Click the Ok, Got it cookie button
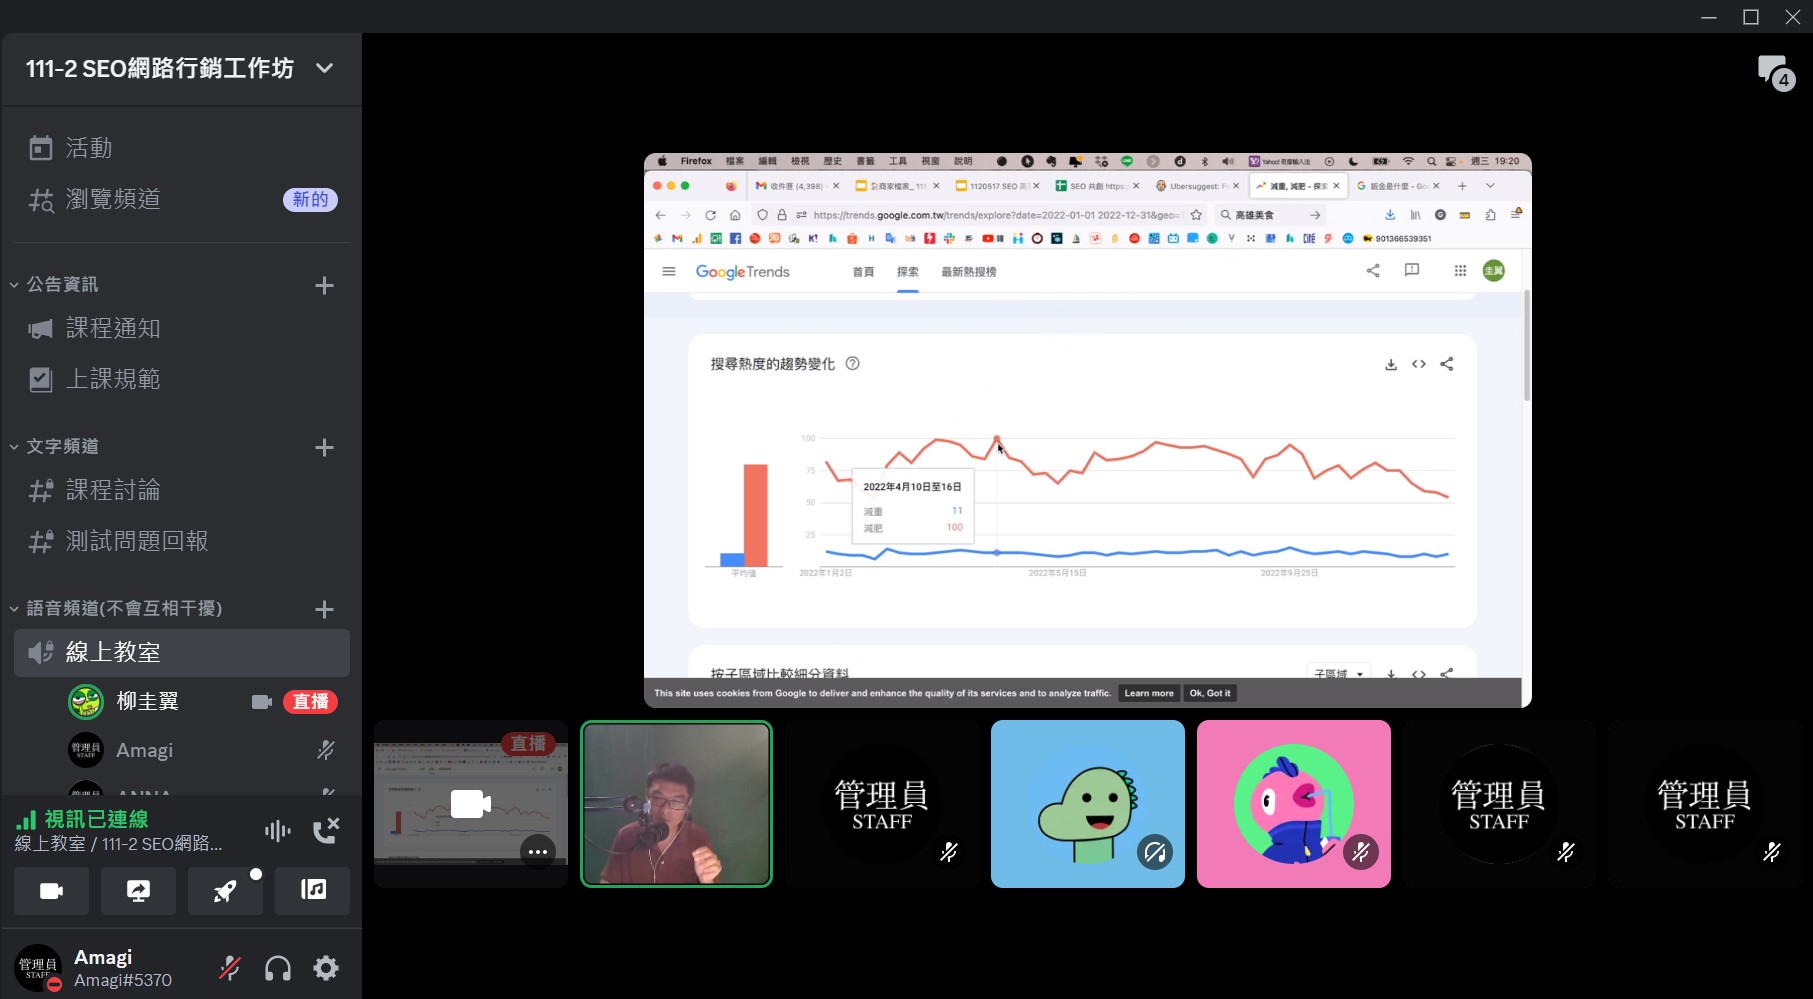The height and width of the screenshot is (999, 1813). [x=1210, y=693]
